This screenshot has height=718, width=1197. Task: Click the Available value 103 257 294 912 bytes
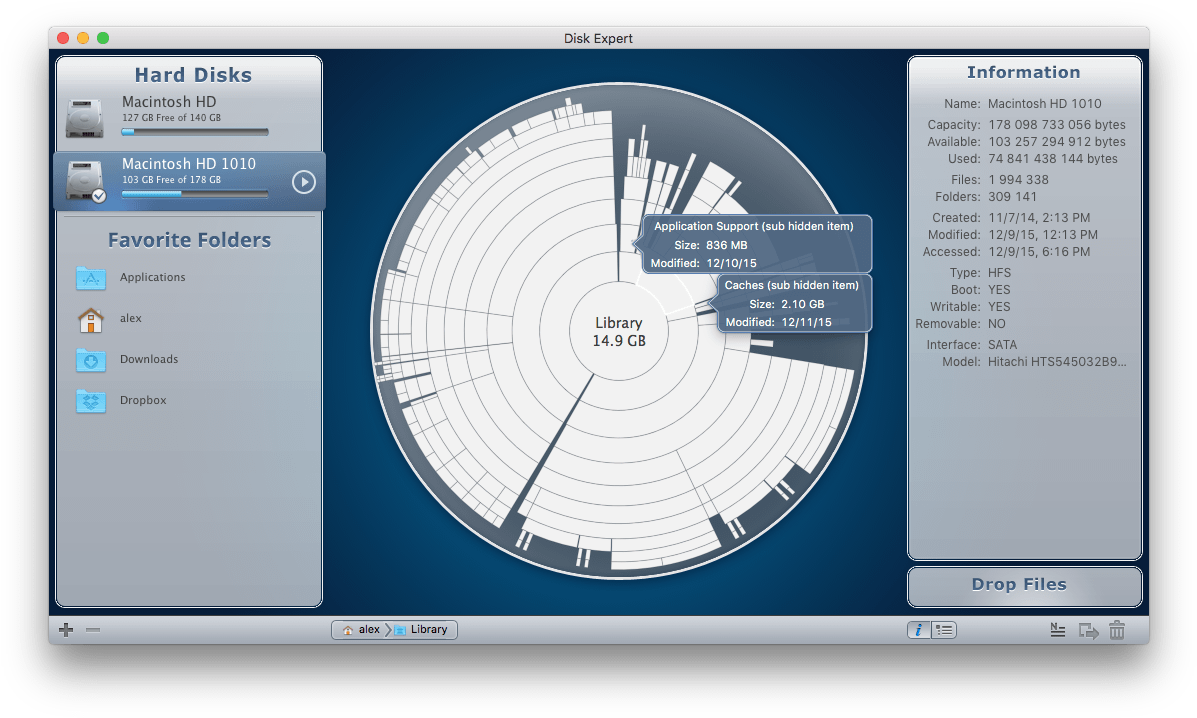(1057, 142)
